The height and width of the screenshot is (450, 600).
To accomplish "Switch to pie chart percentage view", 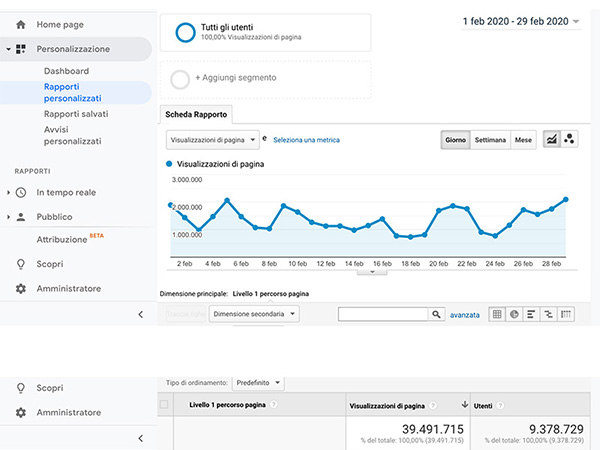I will click(x=514, y=315).
